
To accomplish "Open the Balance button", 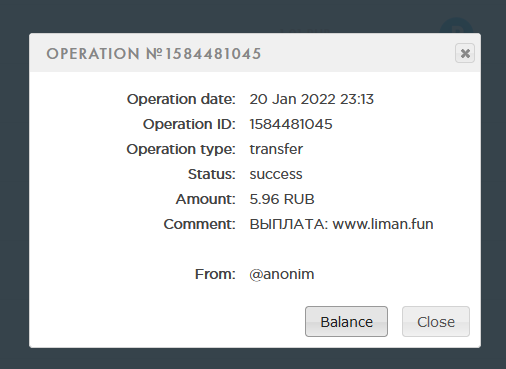I will [x=346, y=322].
